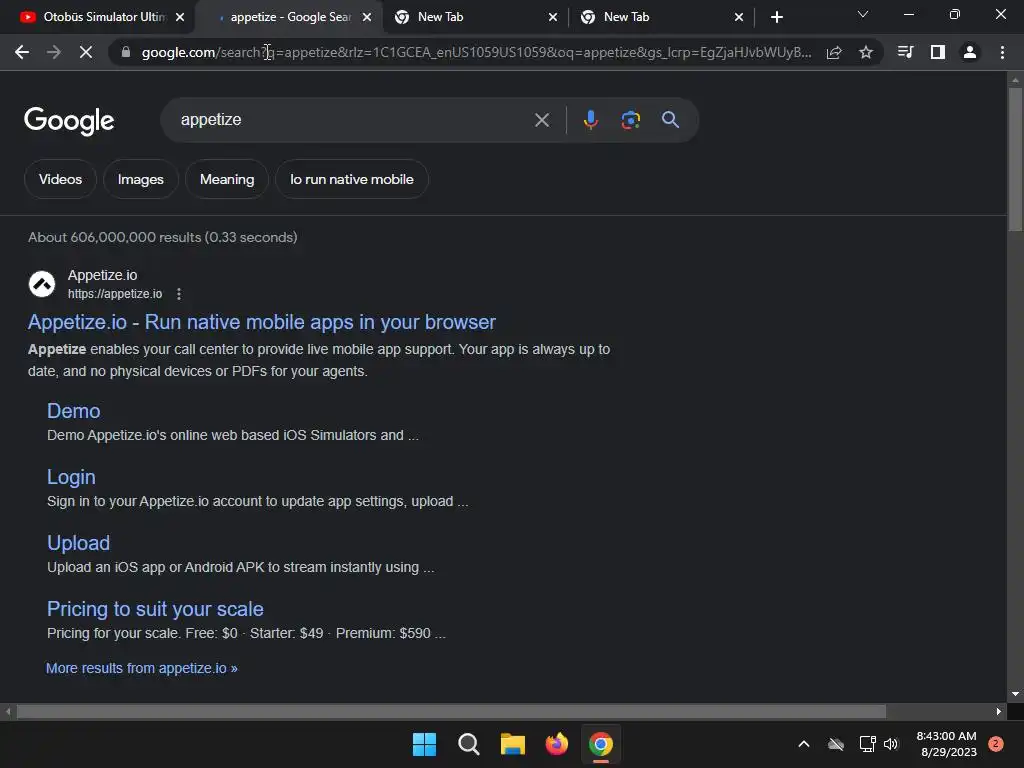Filter results by Images
1024x768 pixels.
(x=140, y=179)
